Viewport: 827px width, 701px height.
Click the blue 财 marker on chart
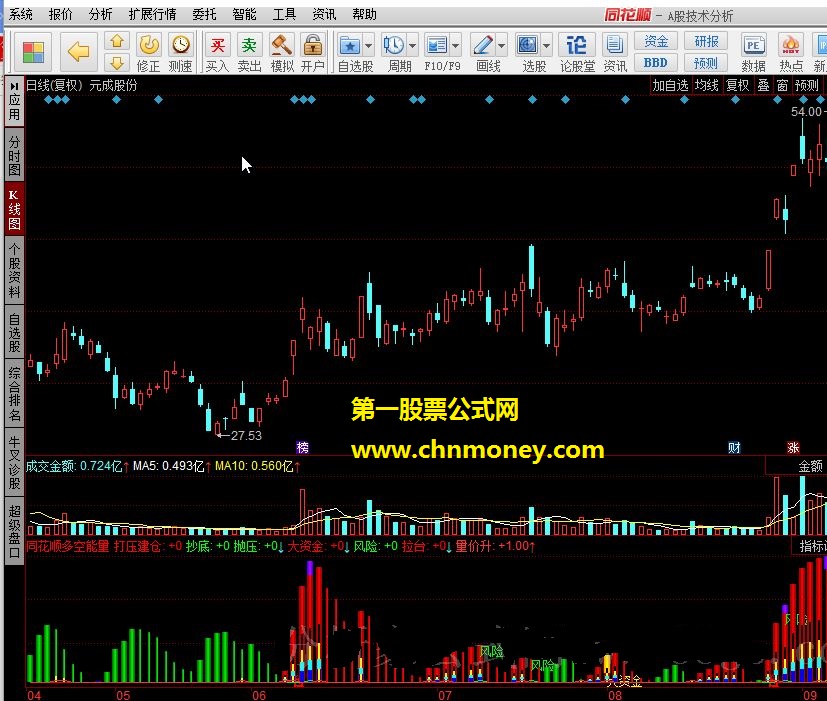(734, 447)
